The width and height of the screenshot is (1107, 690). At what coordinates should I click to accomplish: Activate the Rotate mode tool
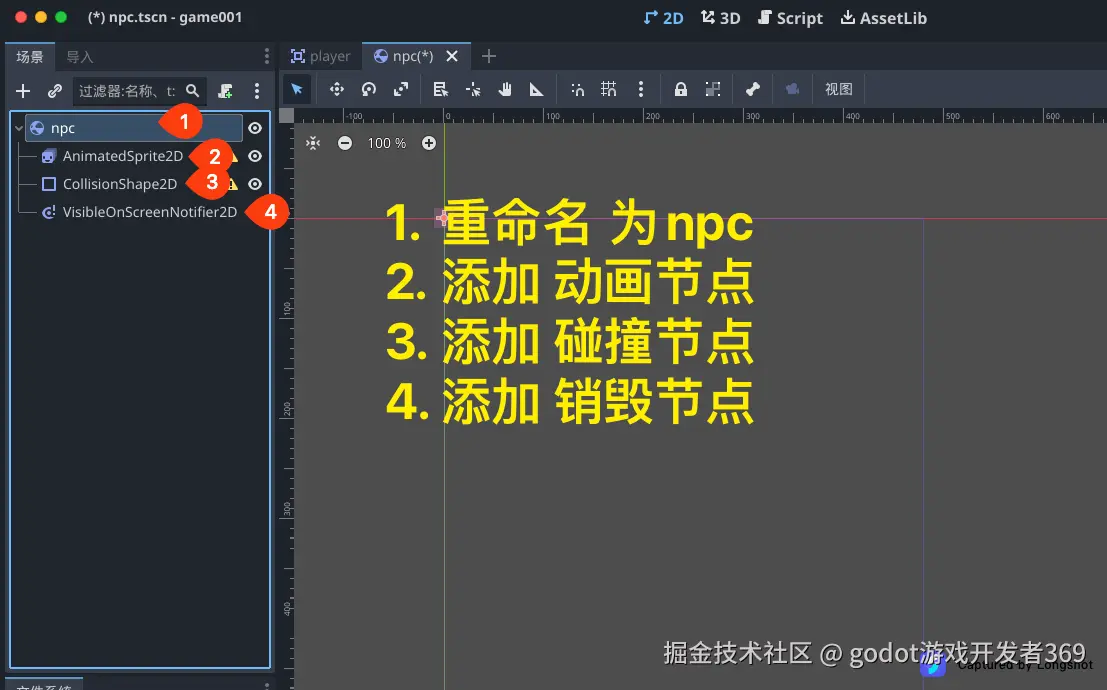click(369, 89)
